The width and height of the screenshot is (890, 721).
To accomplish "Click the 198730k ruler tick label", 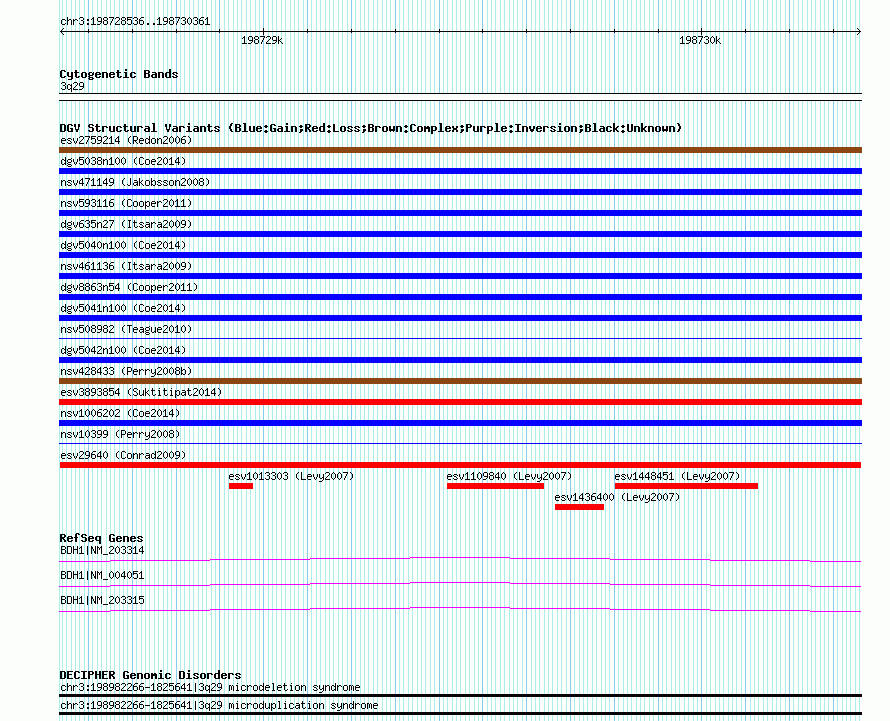I will tap(700, 40).
